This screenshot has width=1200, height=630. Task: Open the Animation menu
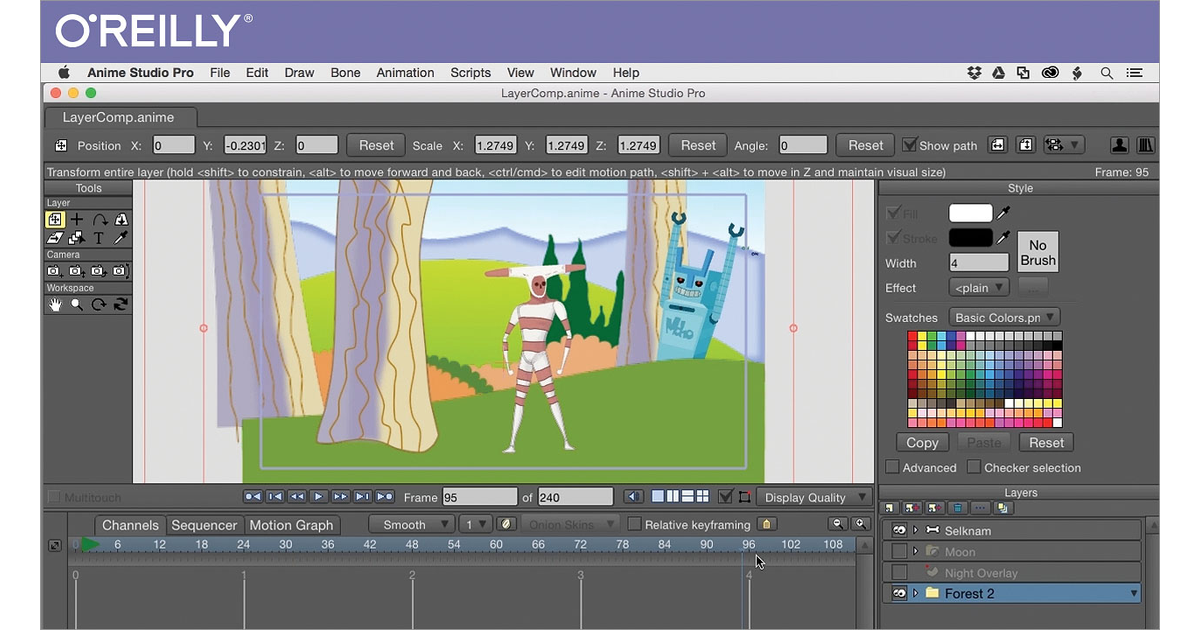[405, 73]
